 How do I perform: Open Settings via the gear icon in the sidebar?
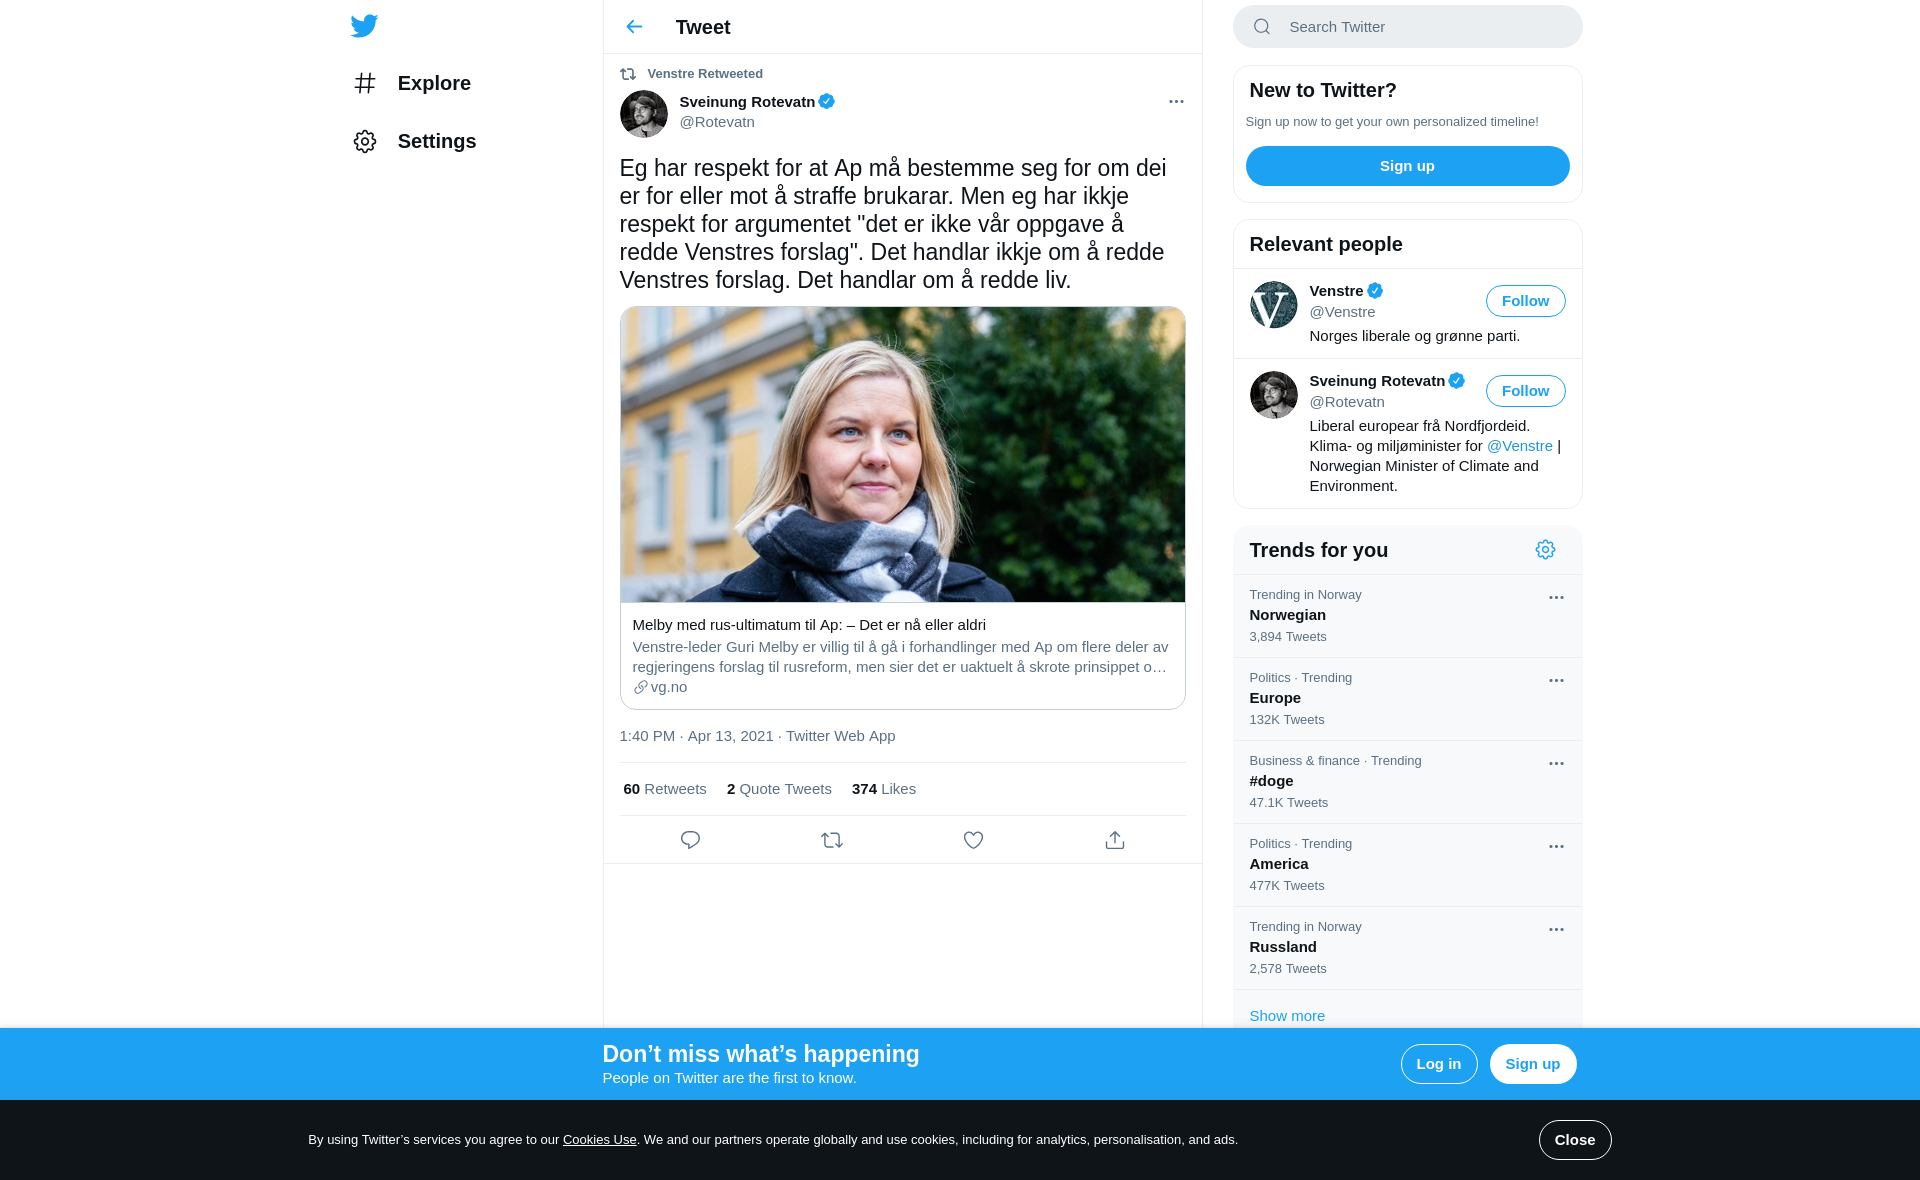pos(365,141)
